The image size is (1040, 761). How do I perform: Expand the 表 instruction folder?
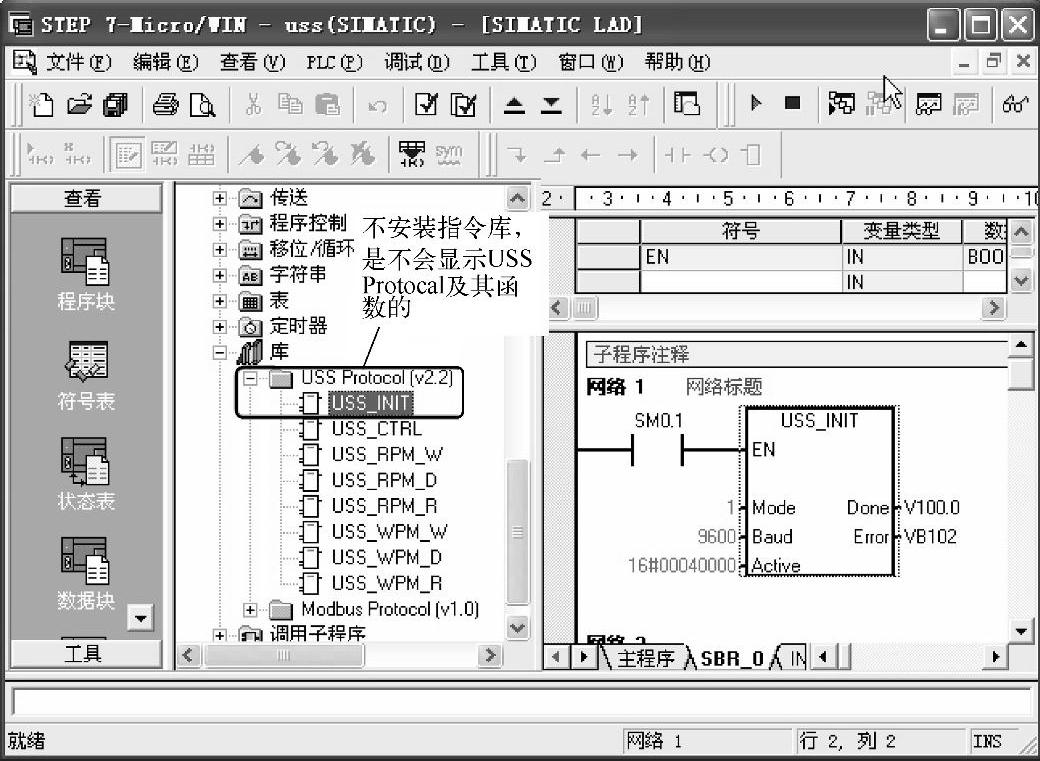point(220,301)
